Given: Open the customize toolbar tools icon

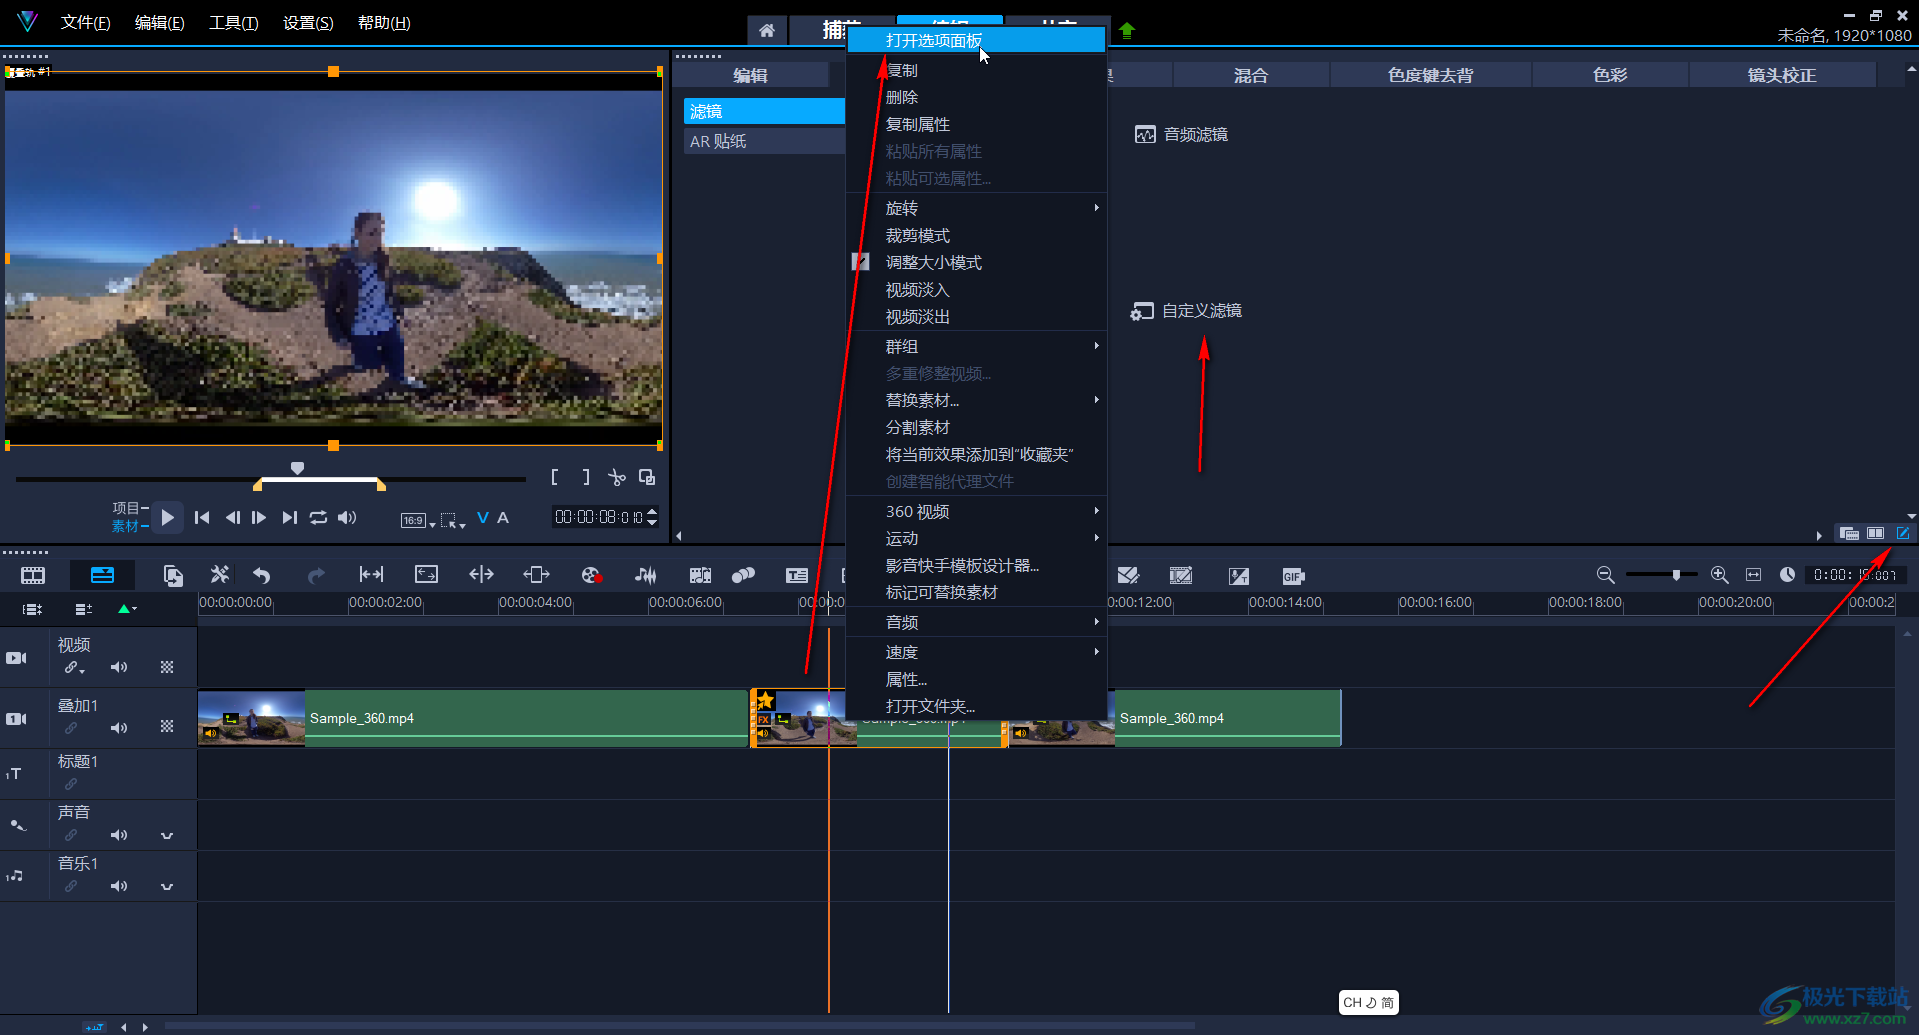Looking at the screenshot, I should tap(220, 575).
